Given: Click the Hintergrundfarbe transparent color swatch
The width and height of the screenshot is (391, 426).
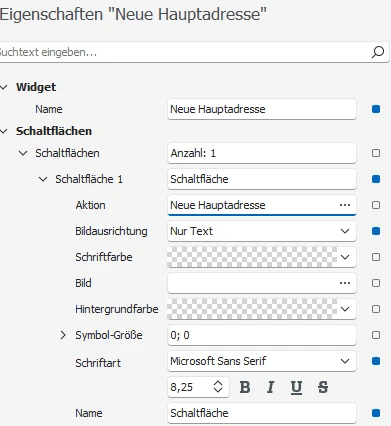Looking at the screenshot, I should (252, 309).
